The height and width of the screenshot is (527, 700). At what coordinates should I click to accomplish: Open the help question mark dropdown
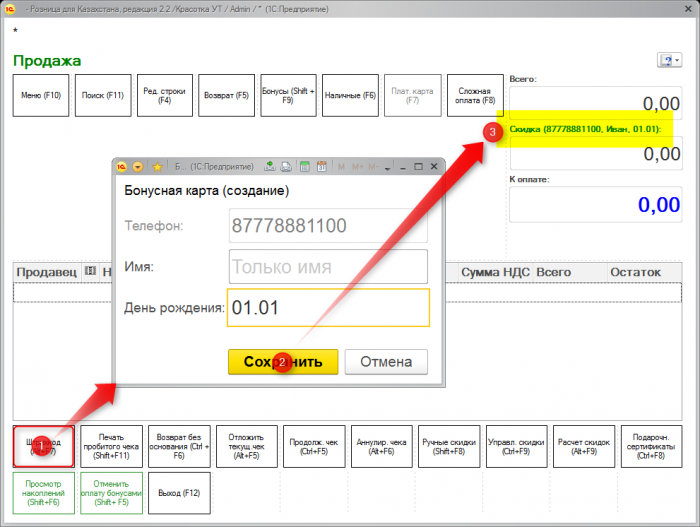[x=669, y=60]
